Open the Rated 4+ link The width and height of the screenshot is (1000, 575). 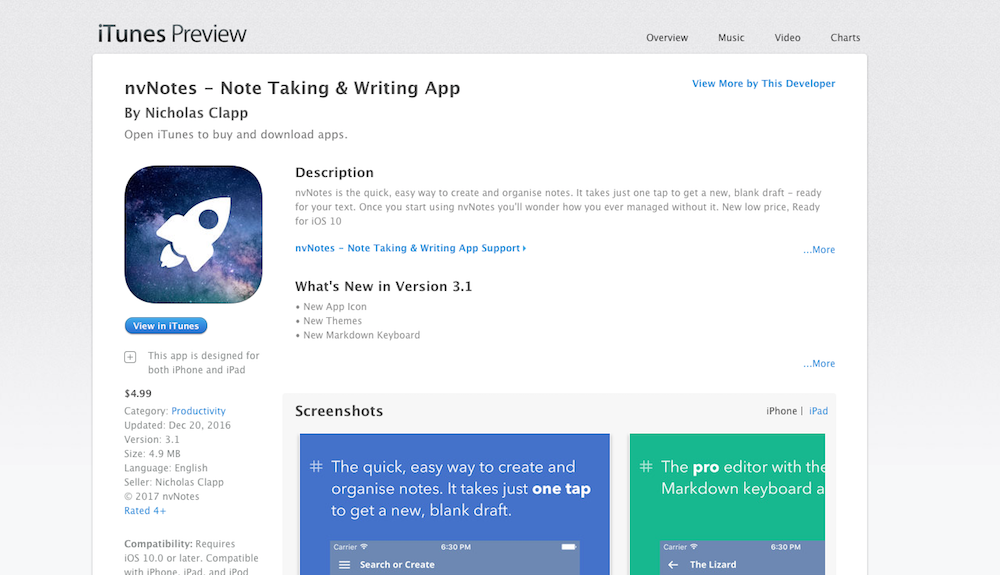(x=145, y=511)
